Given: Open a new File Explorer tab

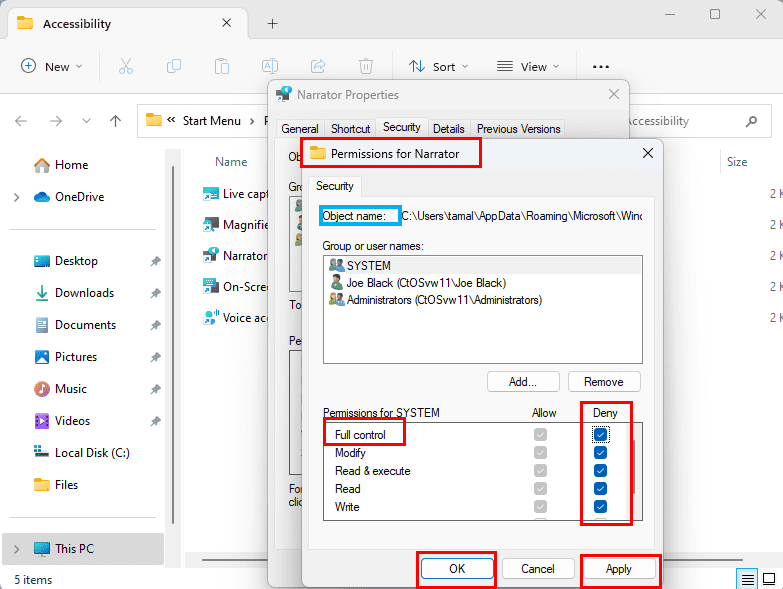Looking at the screenshot, I should pyautogui.click(x=272, y=23).
